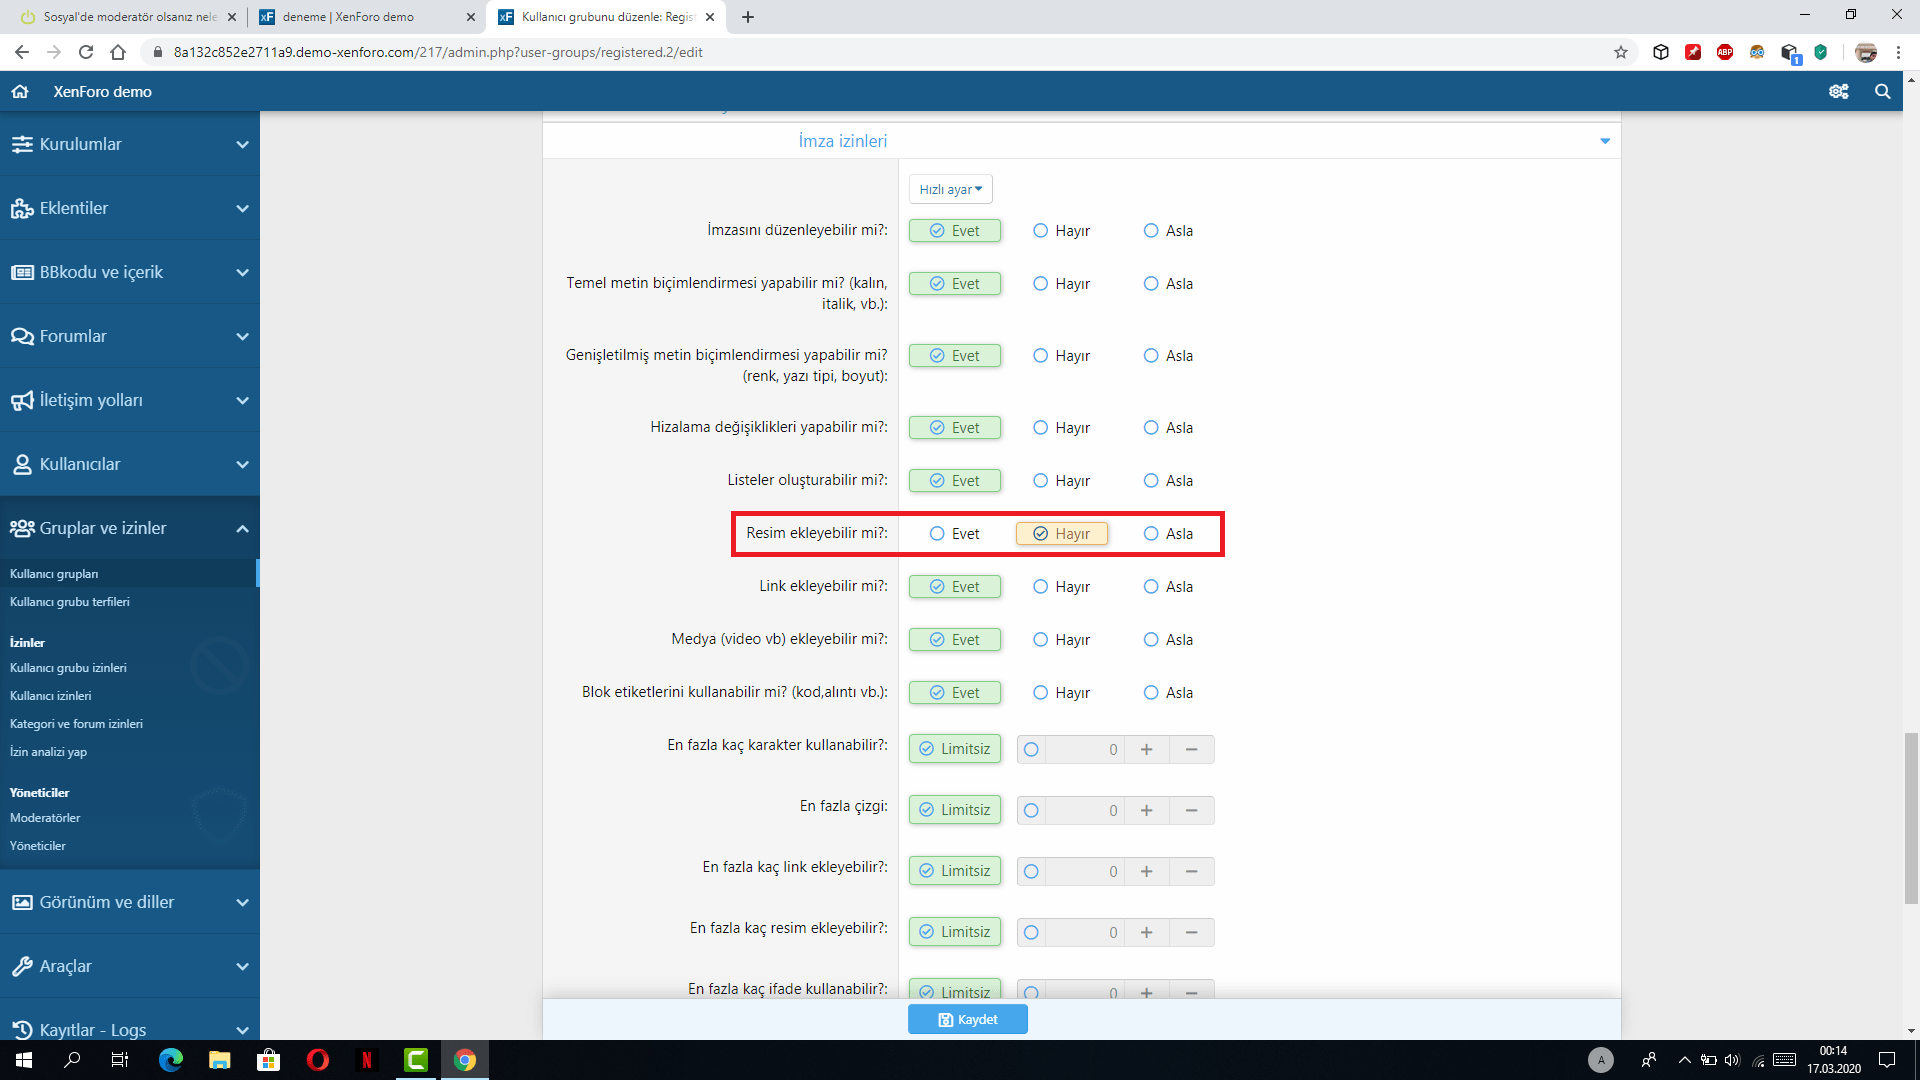
Task: Click the Kaydet save button
Action: tap(967, 1019)
